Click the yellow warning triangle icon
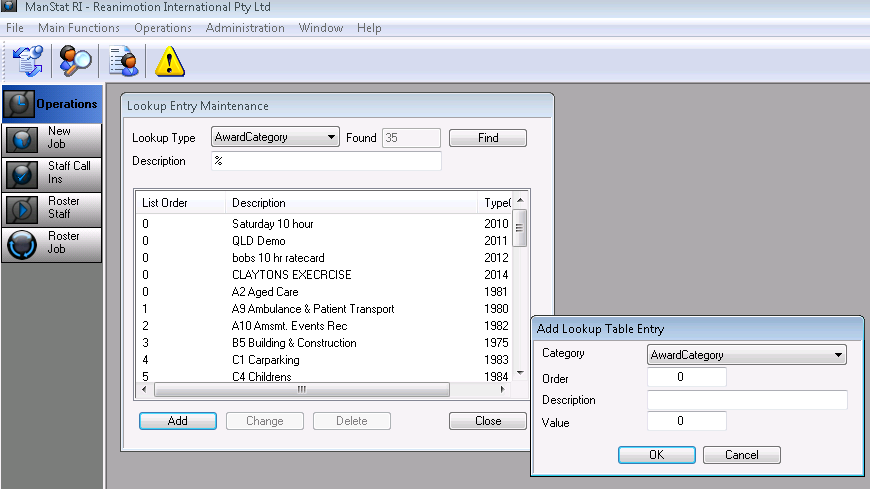The width and height of the screenshot is (870, 489). pyautogui.click(x=169, y=62)
